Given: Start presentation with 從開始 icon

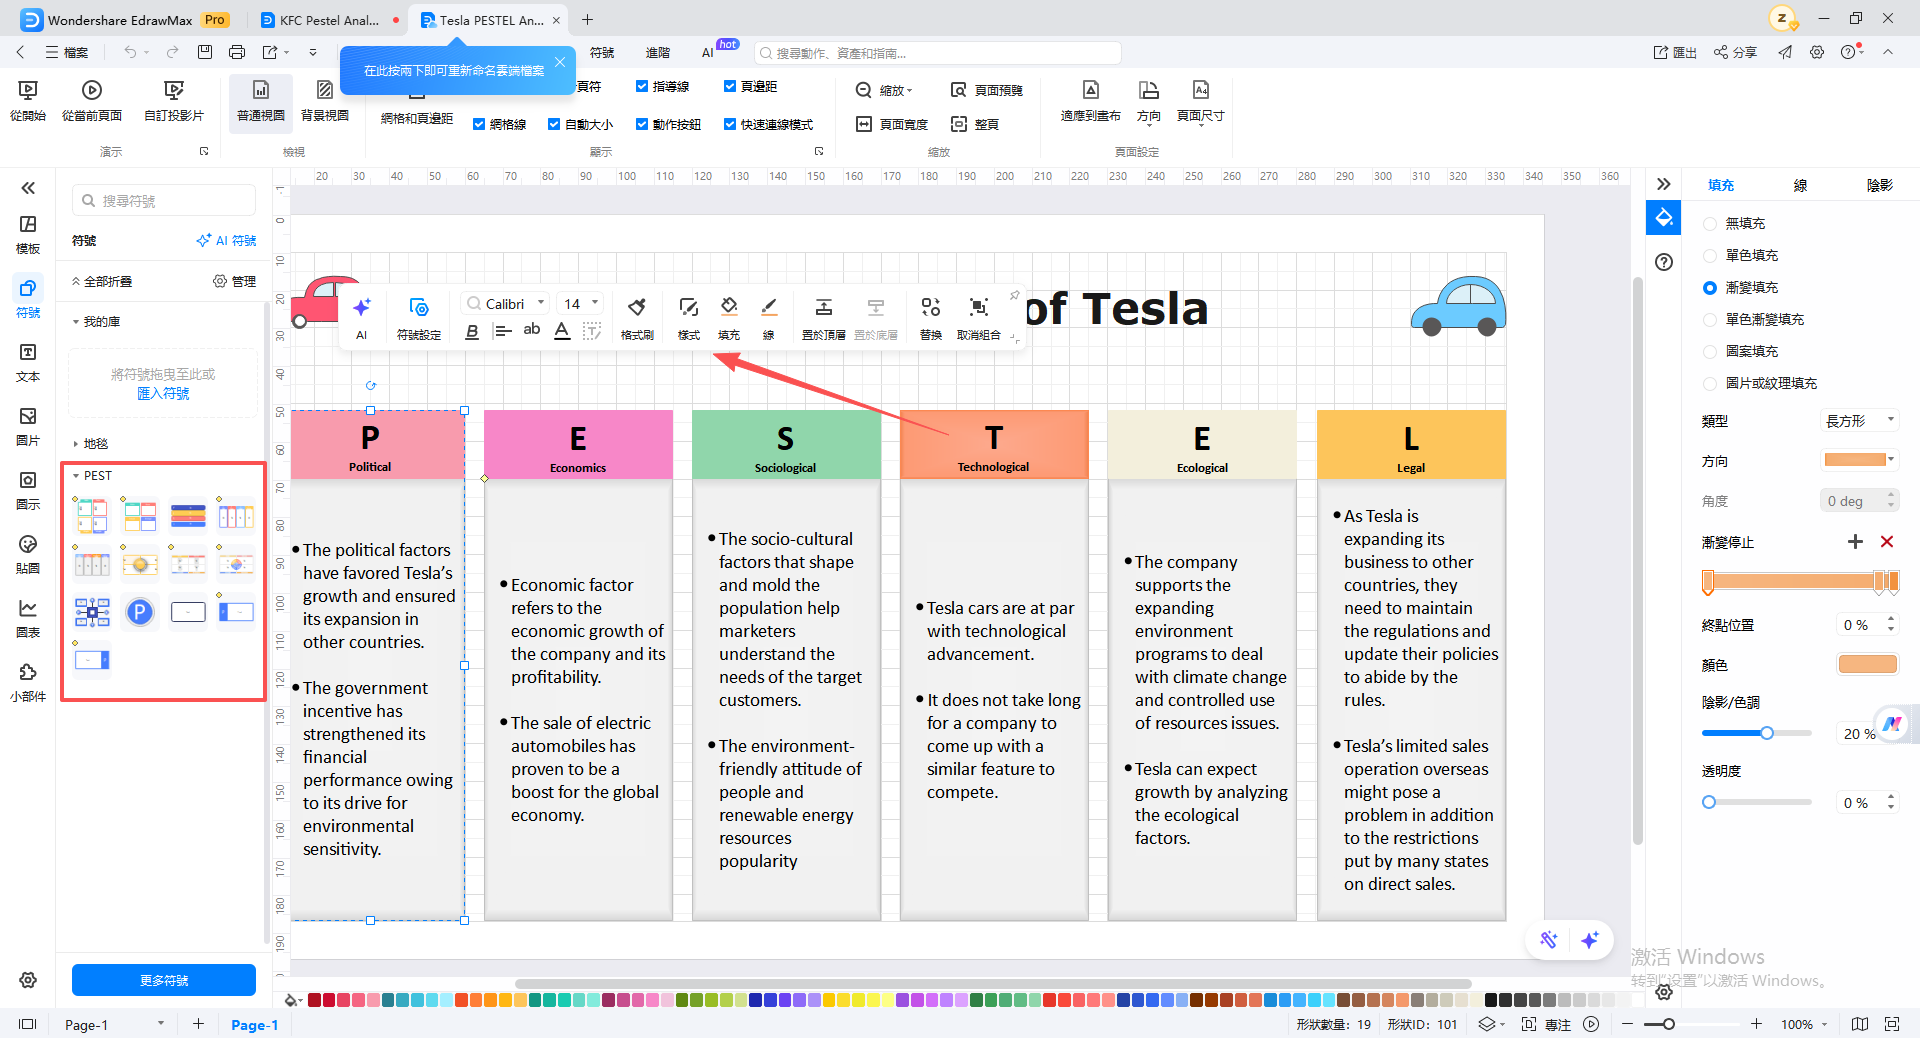Looking at the screenshot, I should tap(28, 101).
